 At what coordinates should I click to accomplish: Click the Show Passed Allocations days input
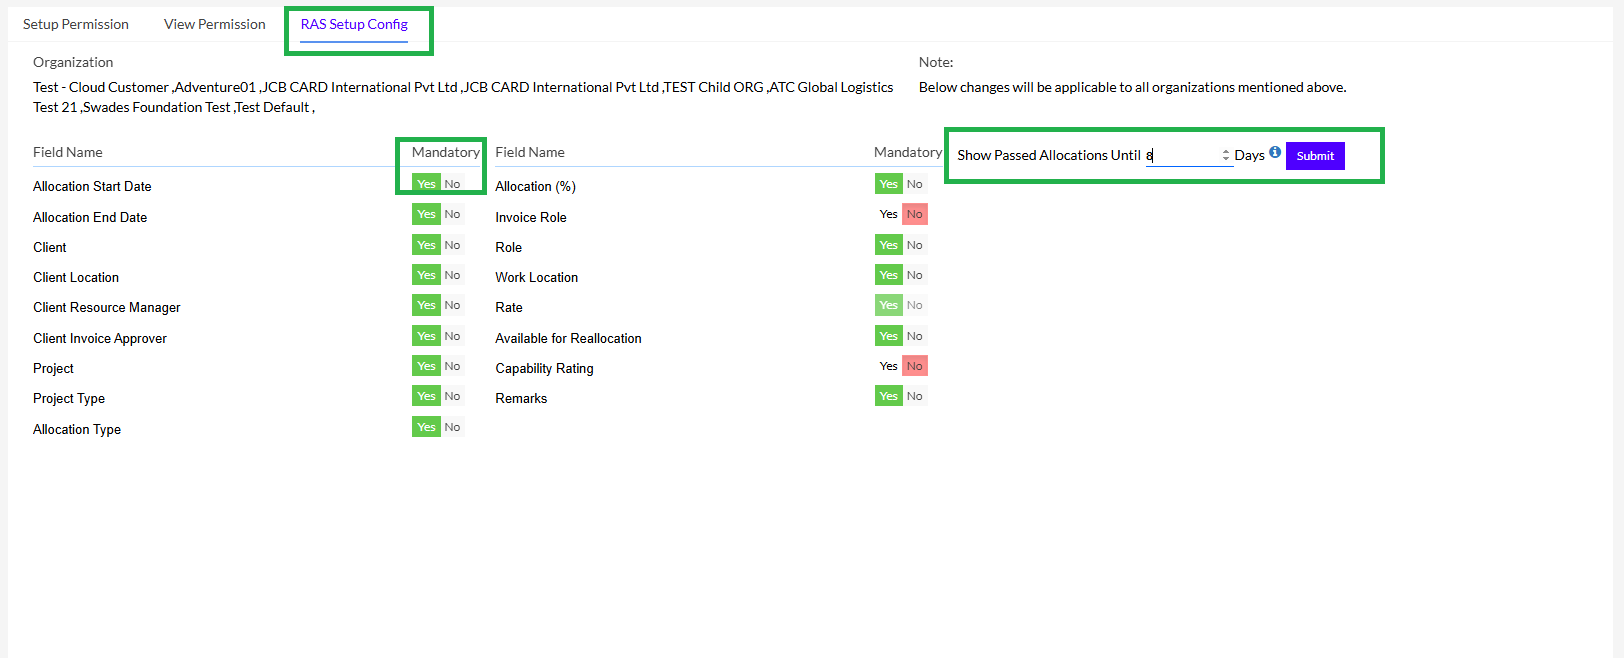1182,156
